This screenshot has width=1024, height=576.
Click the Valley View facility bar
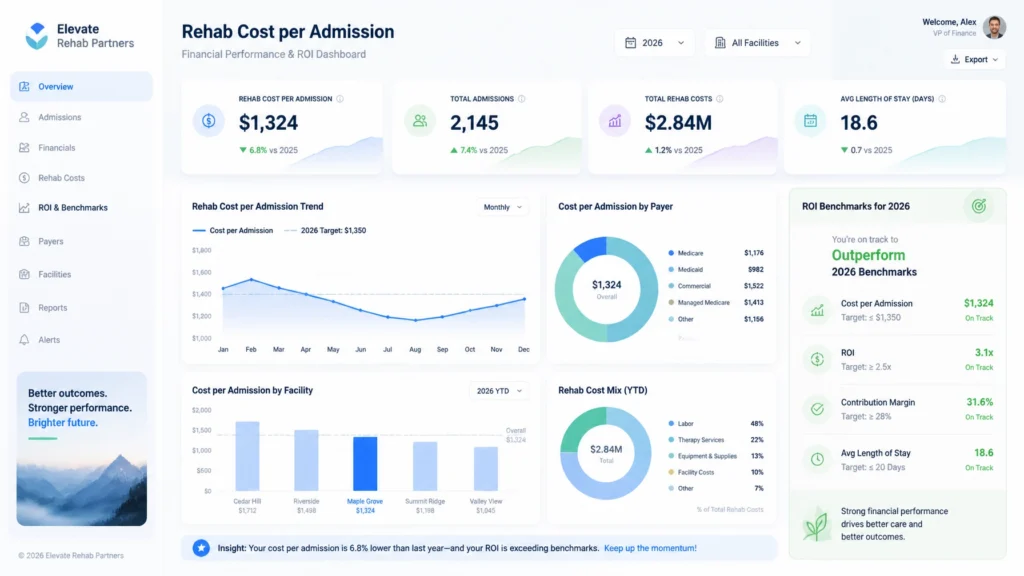coord(485,469)
